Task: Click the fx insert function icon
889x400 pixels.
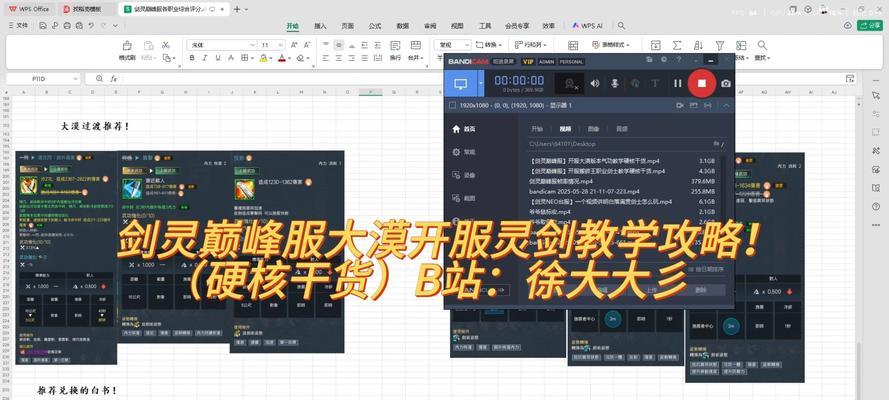Action: pos(113,79)
